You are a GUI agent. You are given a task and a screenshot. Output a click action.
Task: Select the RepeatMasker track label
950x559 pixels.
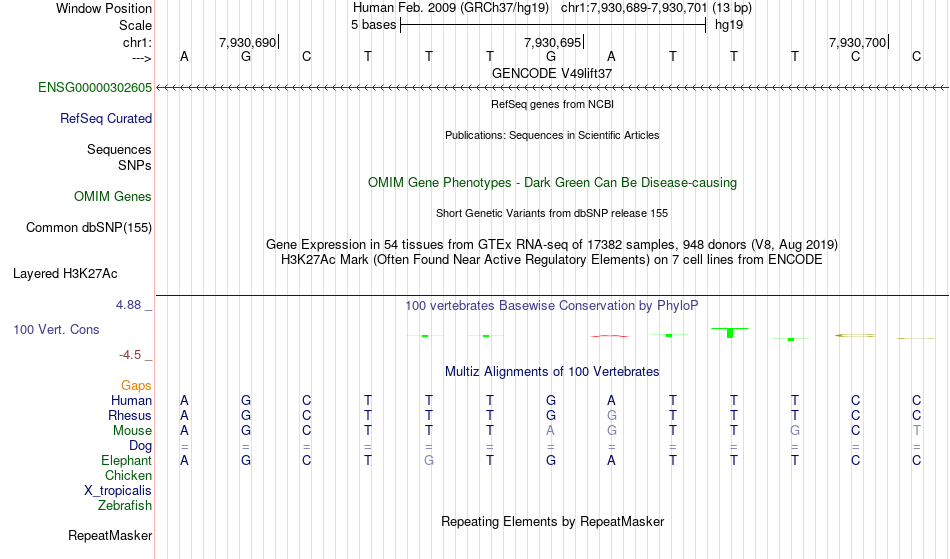(110, 535)
